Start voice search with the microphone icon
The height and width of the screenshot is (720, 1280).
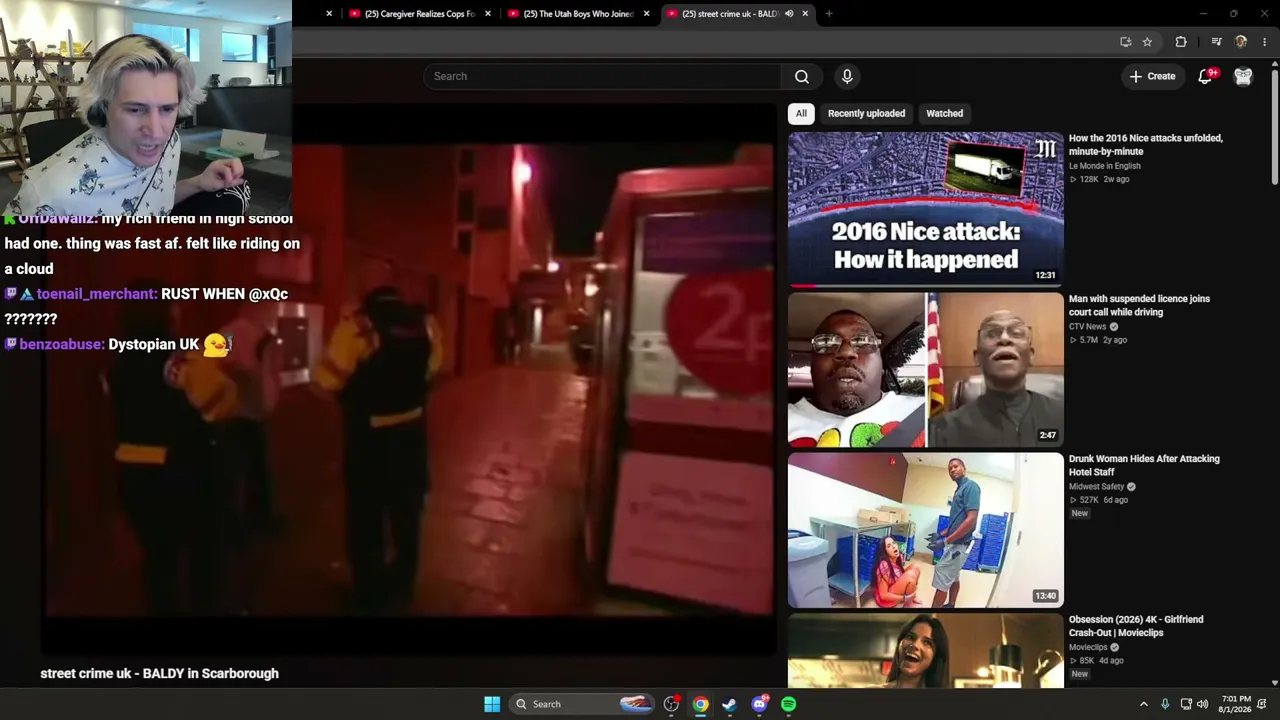point(847,76)
